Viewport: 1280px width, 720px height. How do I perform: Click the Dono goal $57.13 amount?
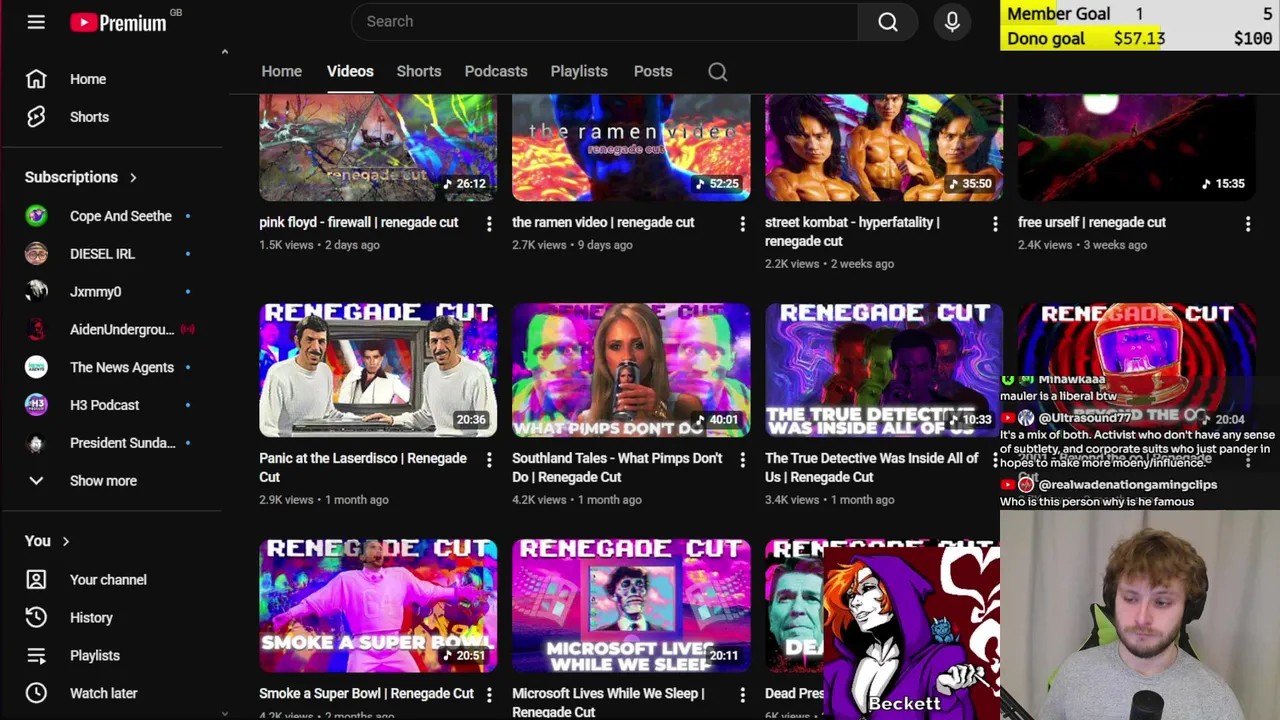pos(1139,39)
